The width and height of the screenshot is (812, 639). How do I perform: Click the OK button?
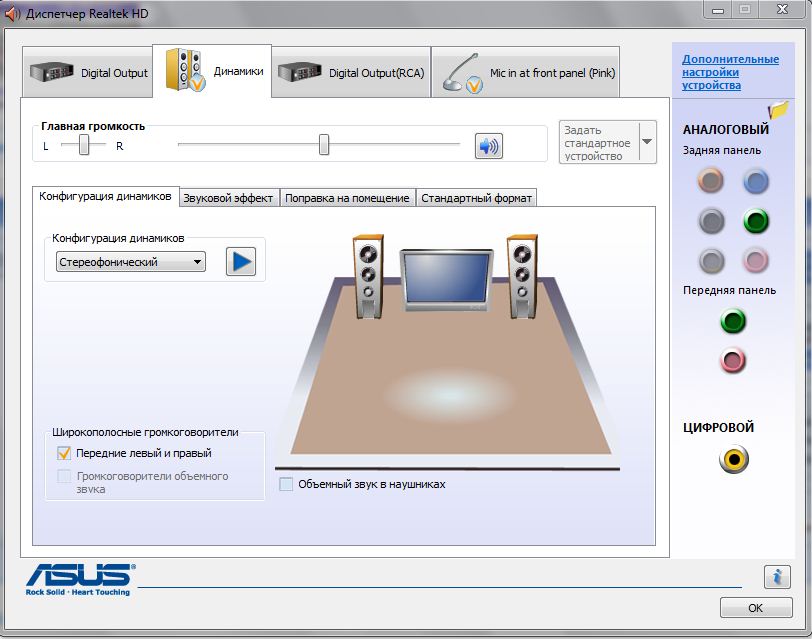(x=756, y=608)
